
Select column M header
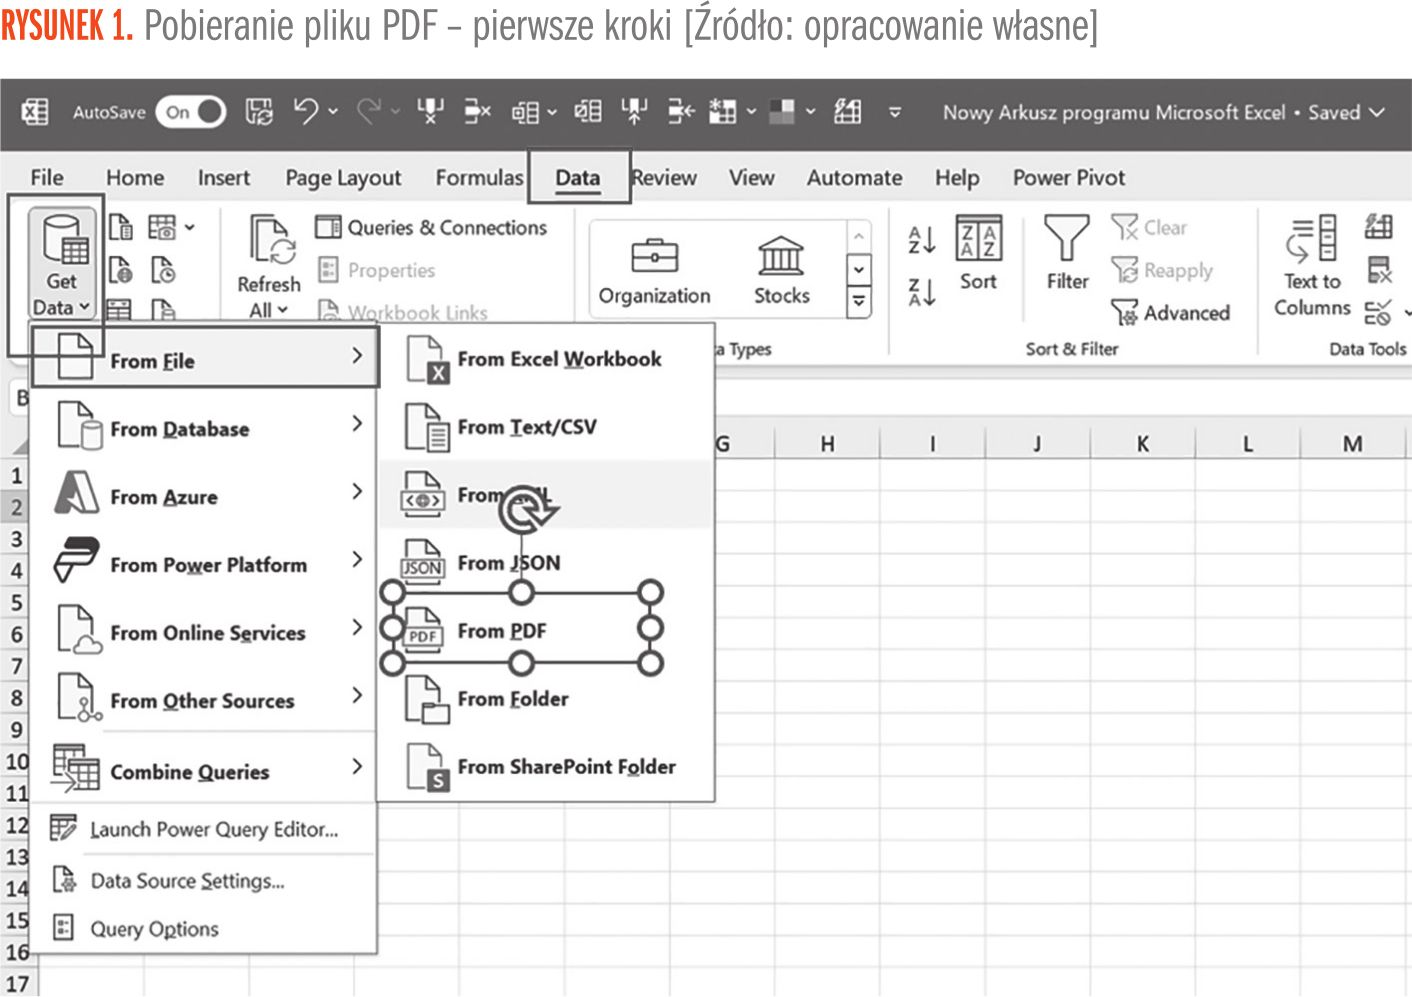1352,443
